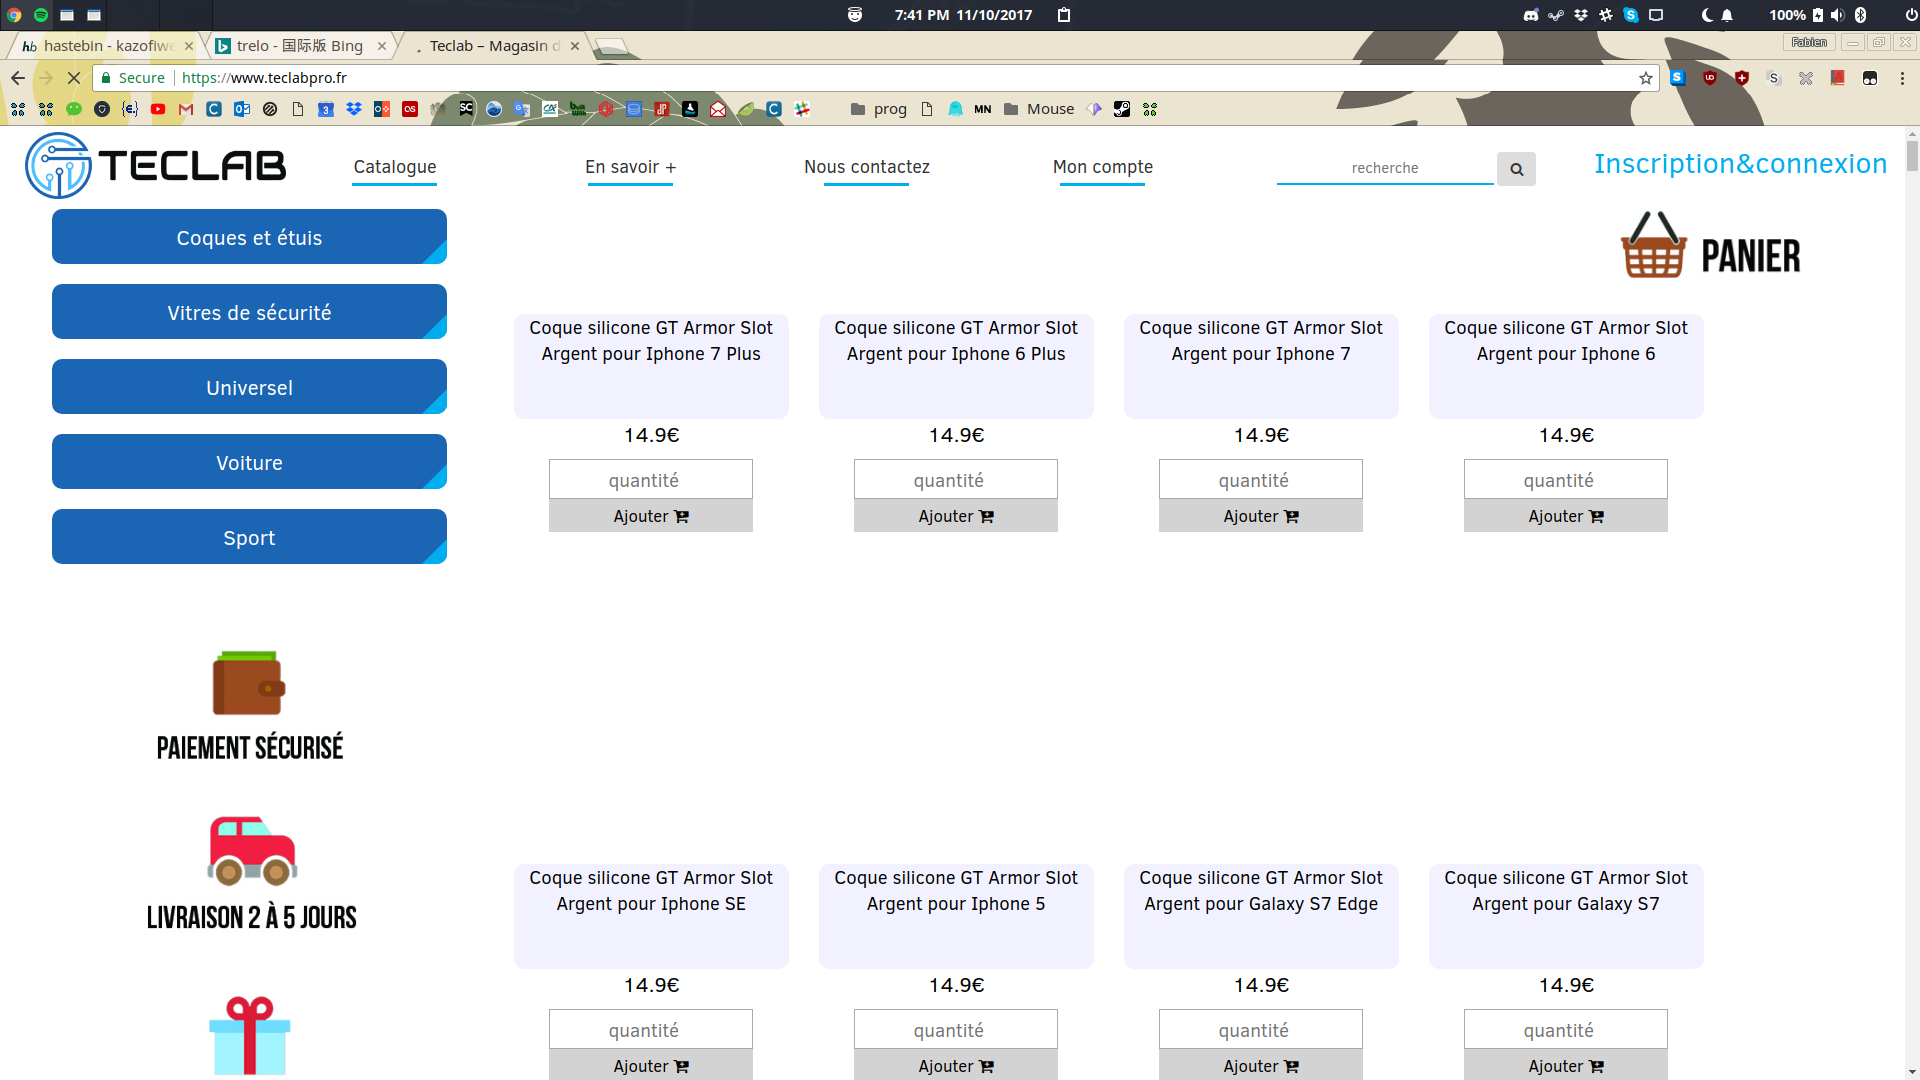Image resolution: width=1920 pixels, height=1080 pixels.
Task: Open YouTube bookmark
Action: point(158,109)
